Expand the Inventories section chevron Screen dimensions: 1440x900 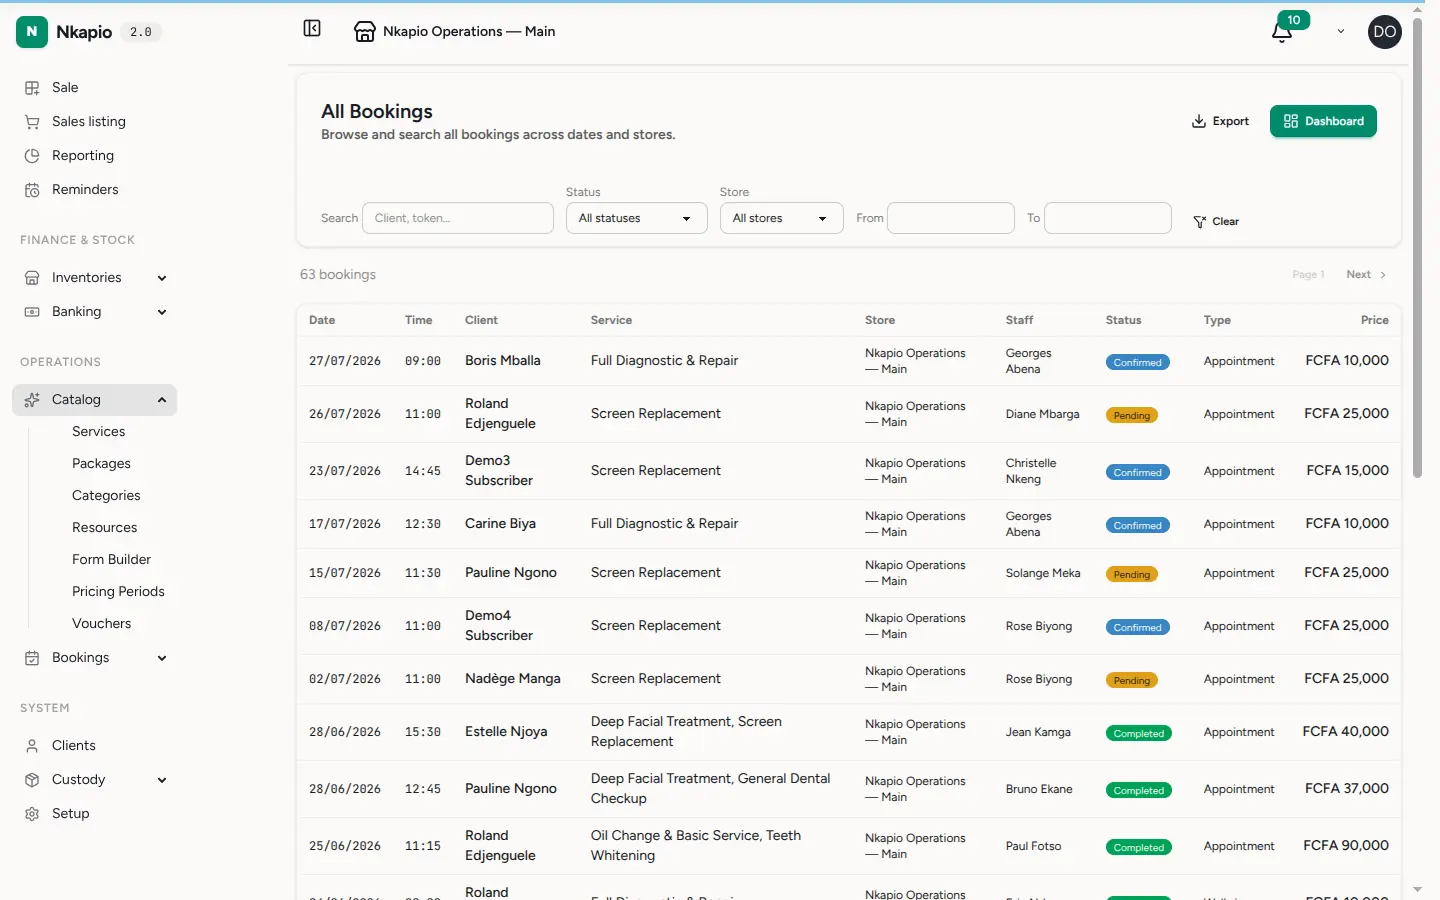coord(162,278)
